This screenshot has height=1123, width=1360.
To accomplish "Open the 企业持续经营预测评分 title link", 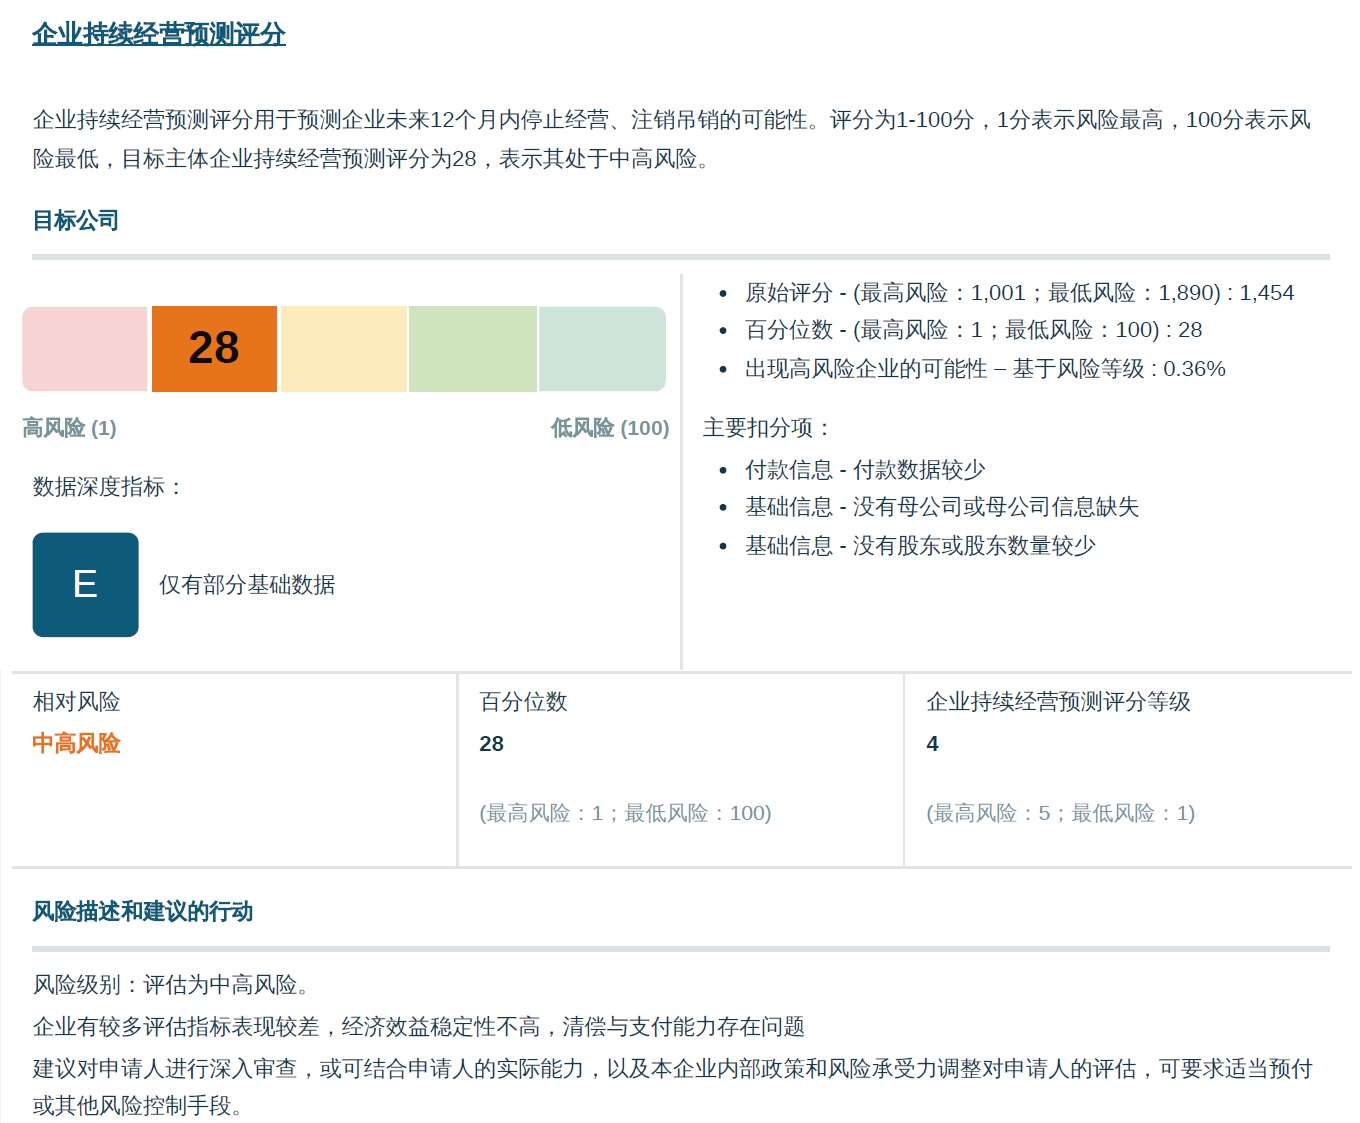I will pos(158,34).
